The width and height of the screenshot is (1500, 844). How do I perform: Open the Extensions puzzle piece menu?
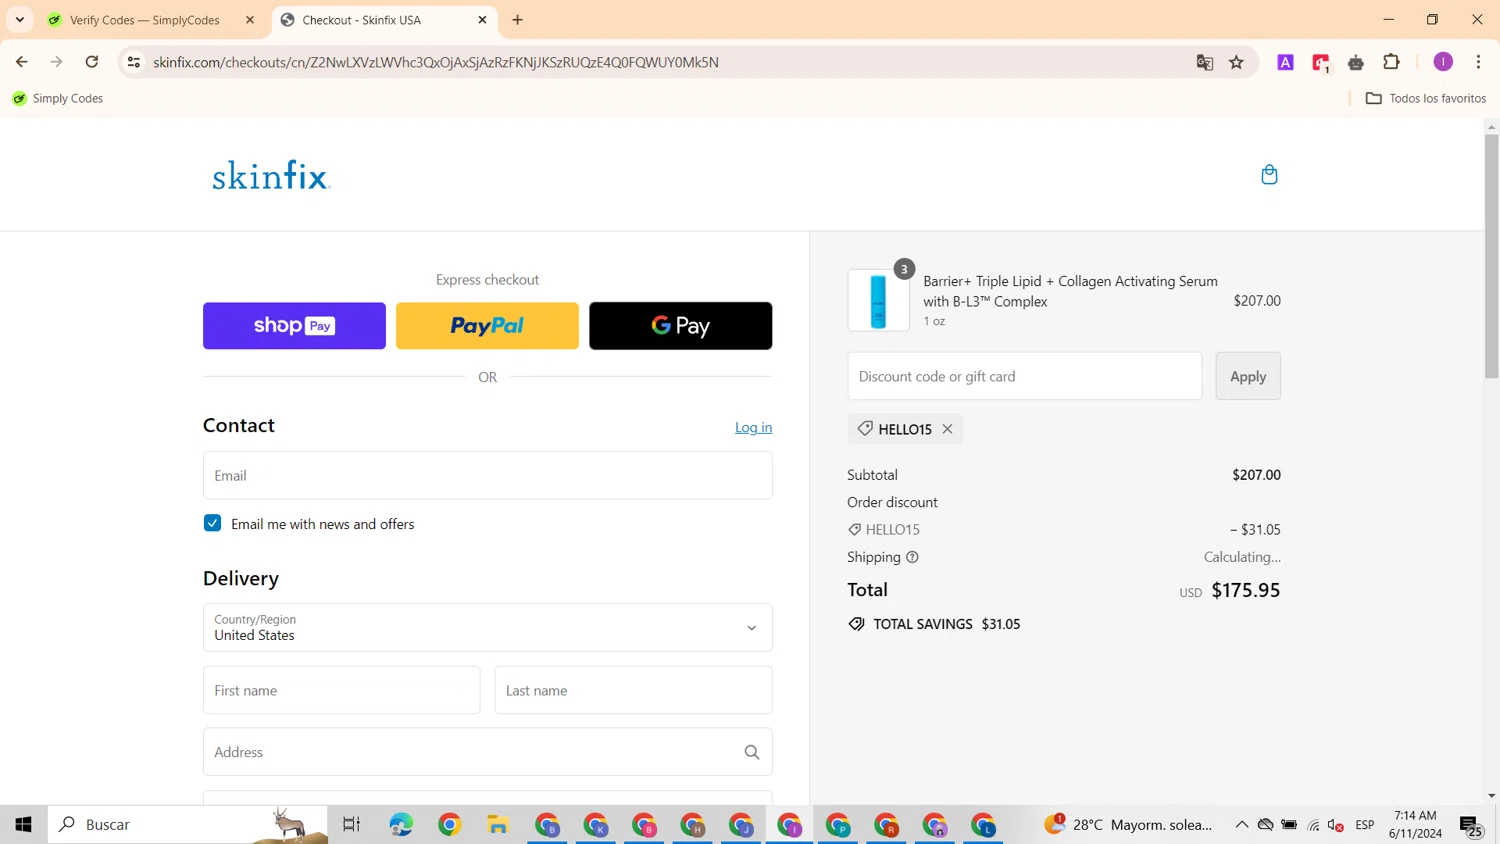(x=1391, y=62)
